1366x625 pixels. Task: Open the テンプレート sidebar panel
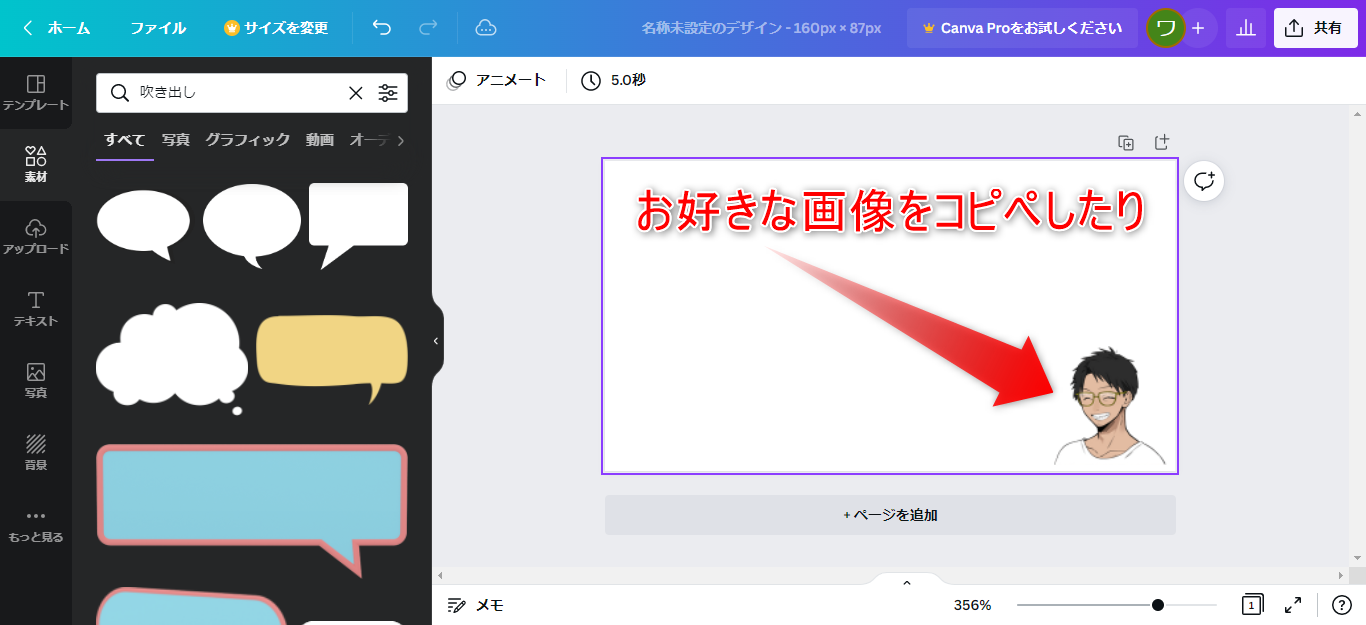[36, 93]
